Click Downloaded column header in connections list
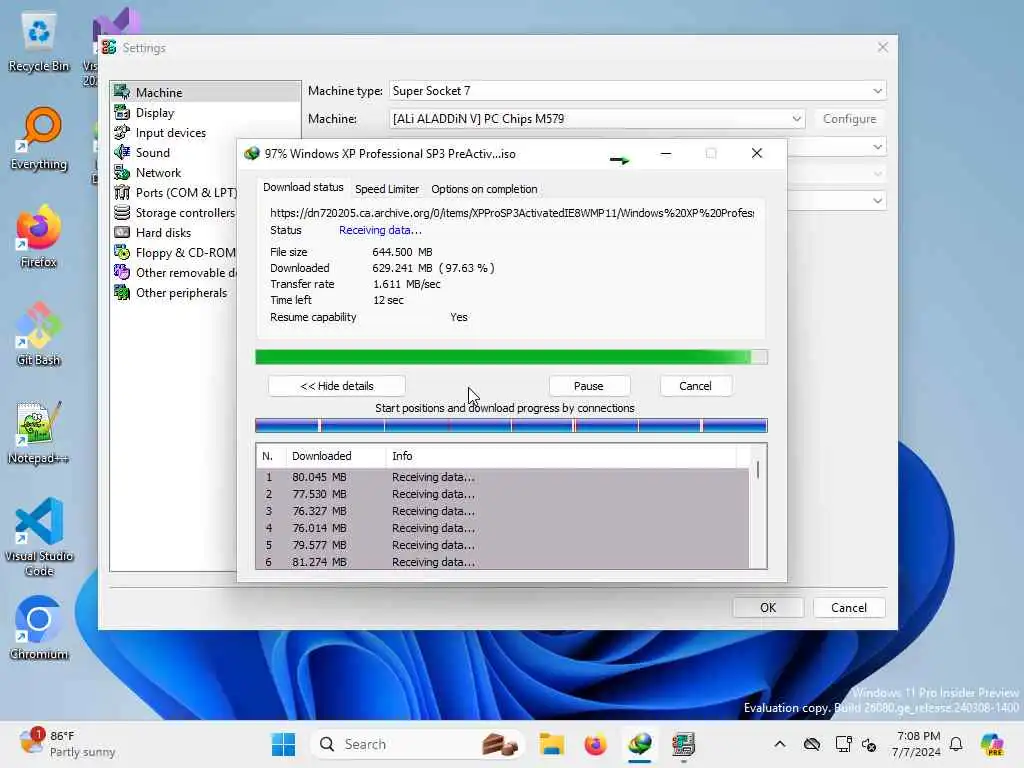 click(335, 456)
